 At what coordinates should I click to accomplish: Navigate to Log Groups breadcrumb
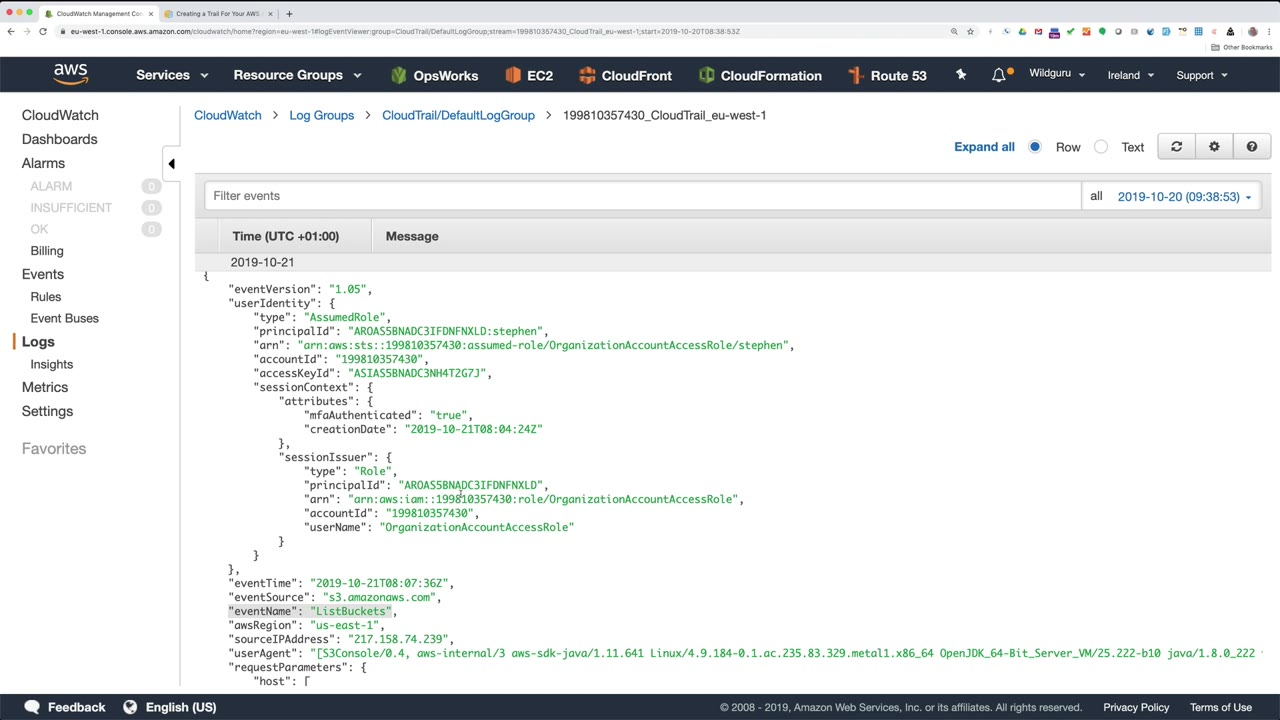321,115
